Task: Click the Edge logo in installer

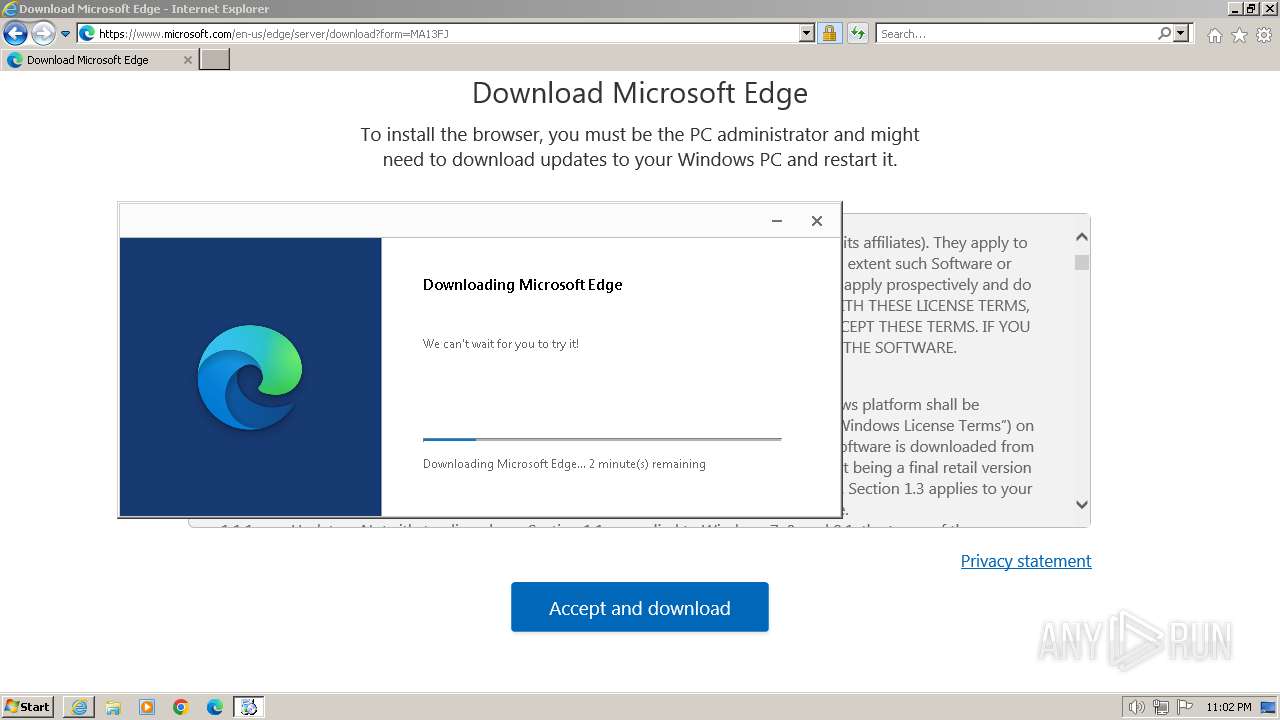Action: tap(250, 377)
